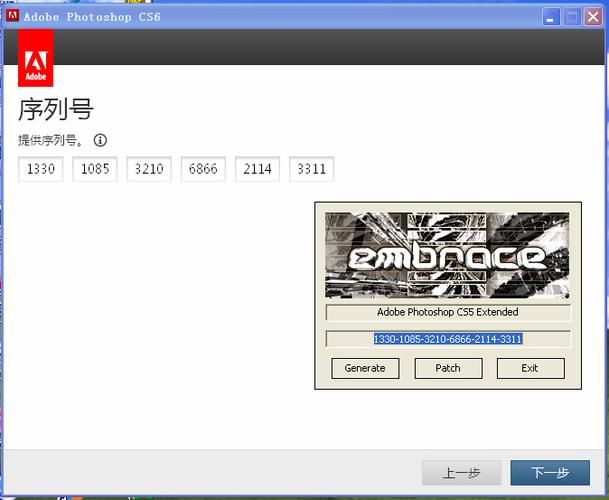This screenshot has height=500, width=609.
Task: Select the second serial field 1085
Action: click(x=95, y=169)
